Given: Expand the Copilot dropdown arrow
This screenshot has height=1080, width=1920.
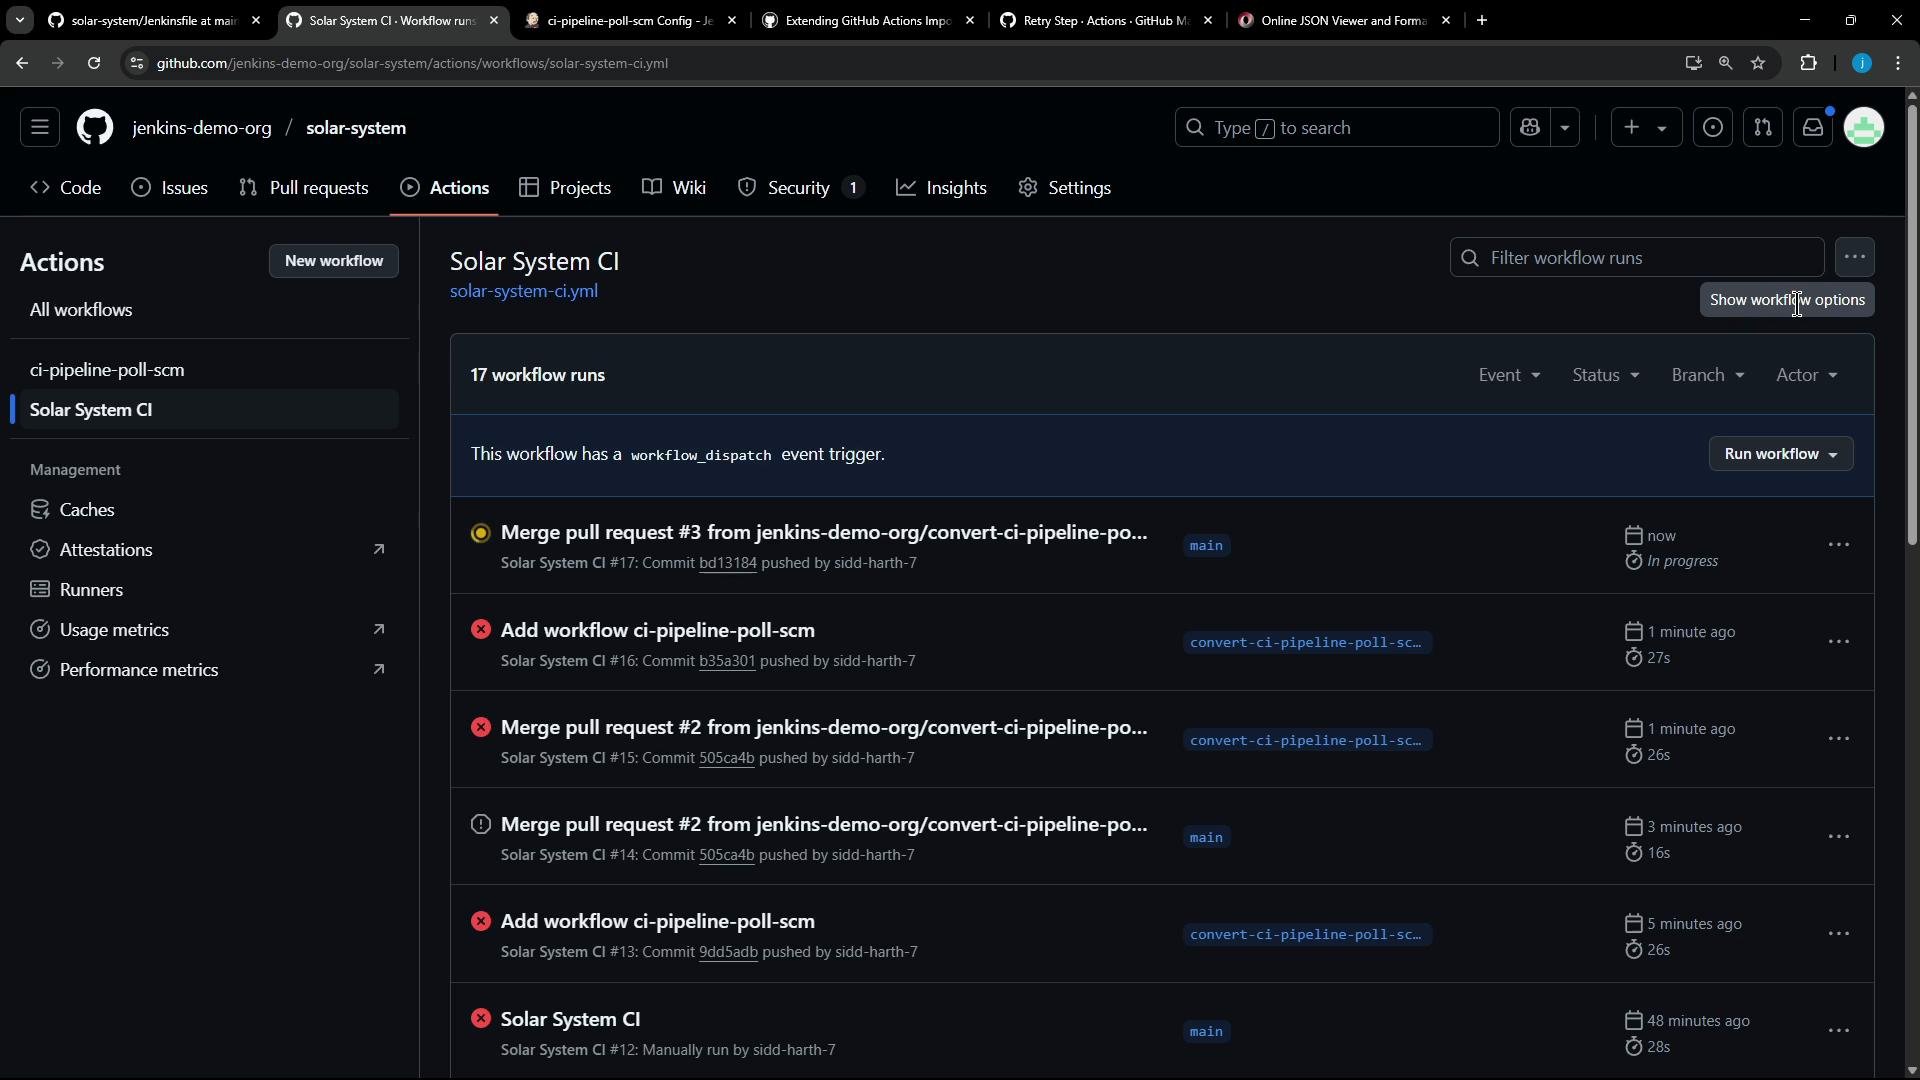Looking at the screenshot, I should click(x=1565, y=128).
